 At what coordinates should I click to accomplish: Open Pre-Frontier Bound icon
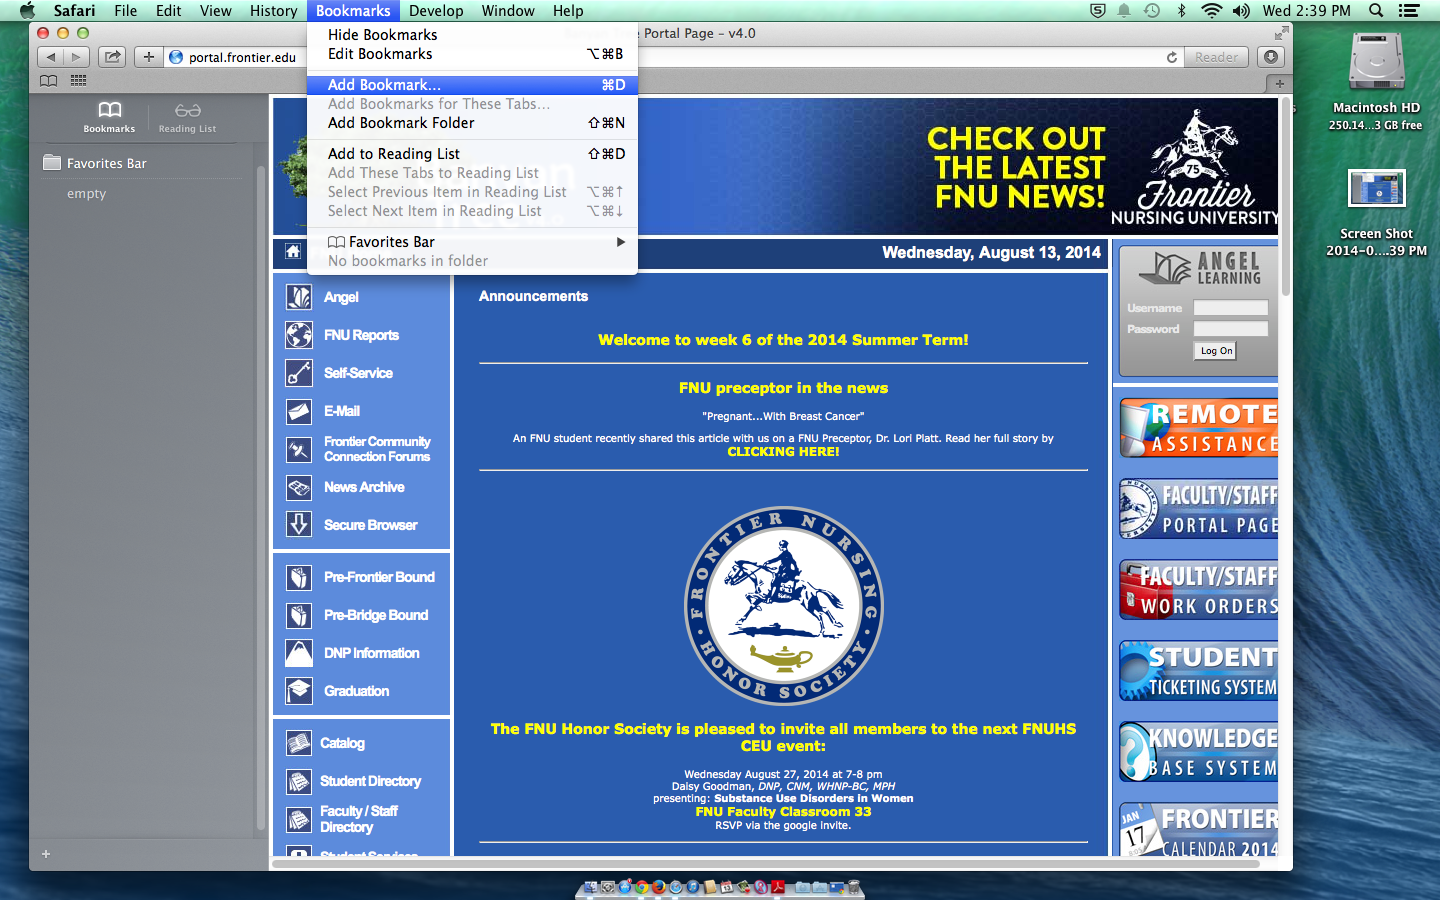pyautogui.click(x=298, y=577)
